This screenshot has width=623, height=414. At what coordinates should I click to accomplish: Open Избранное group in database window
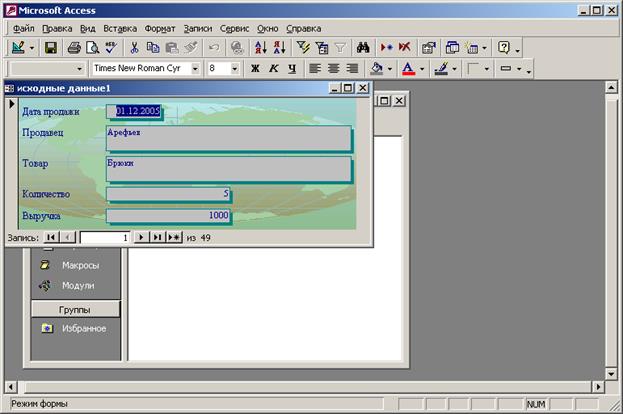point(84,329)
